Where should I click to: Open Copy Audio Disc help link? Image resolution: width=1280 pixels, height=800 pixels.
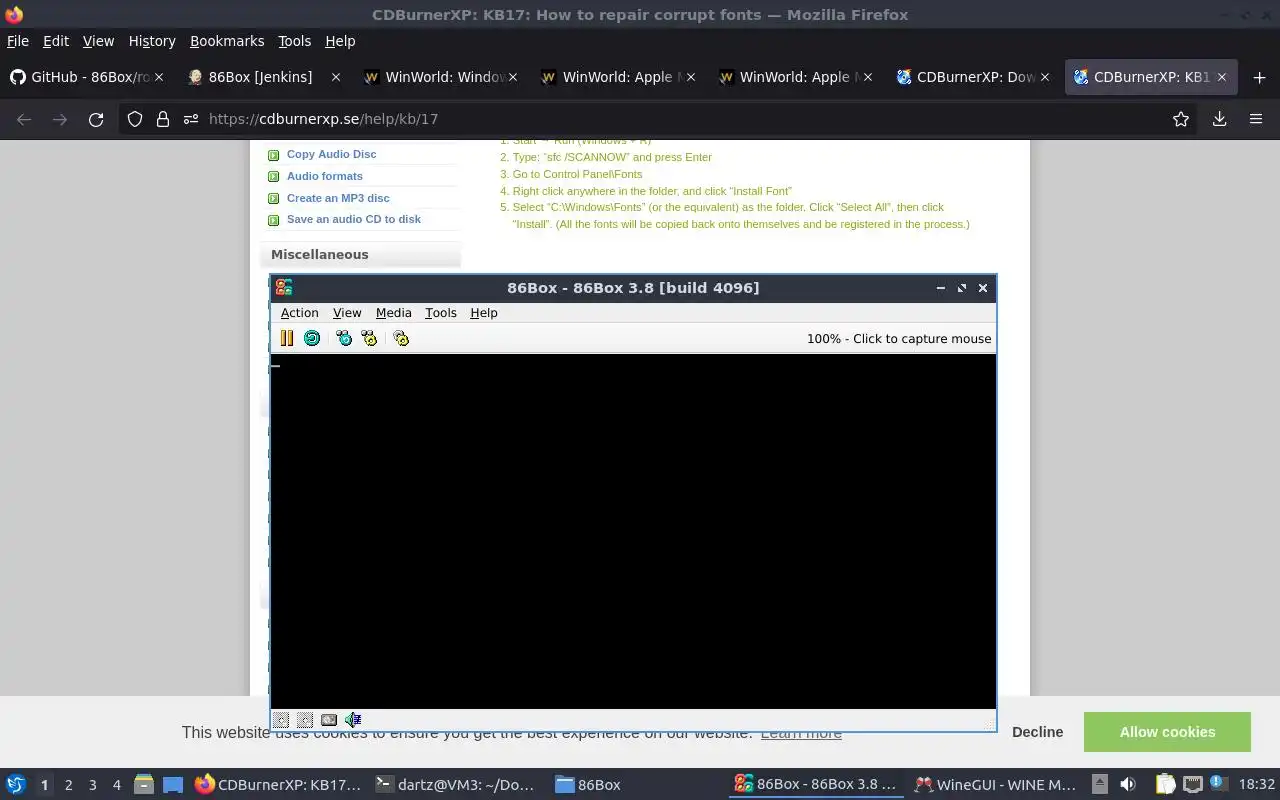point(331,154)
